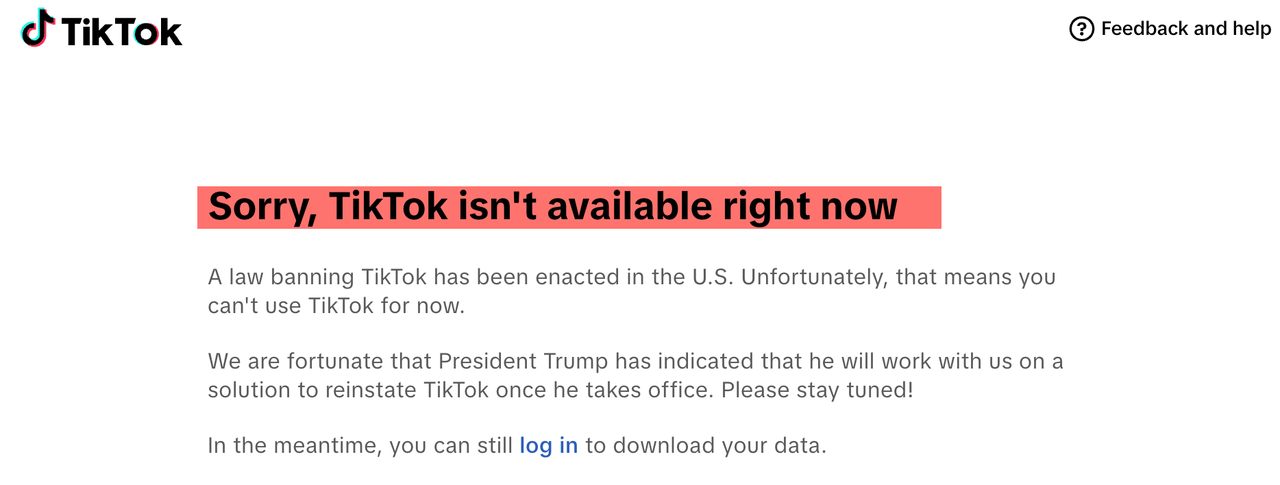Click 'can't use TikTok for now' line
Screen dimensions: 1280x485
[x=336, y=306]
